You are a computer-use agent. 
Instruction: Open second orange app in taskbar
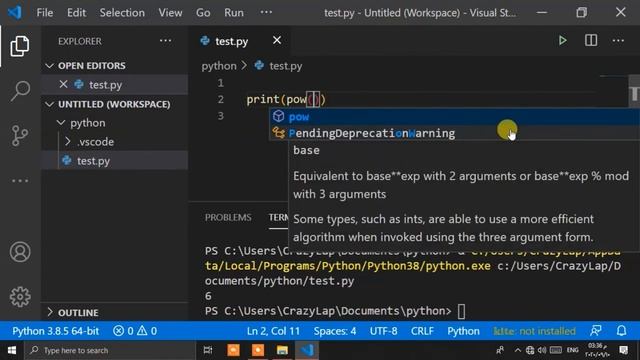(258, 350)
